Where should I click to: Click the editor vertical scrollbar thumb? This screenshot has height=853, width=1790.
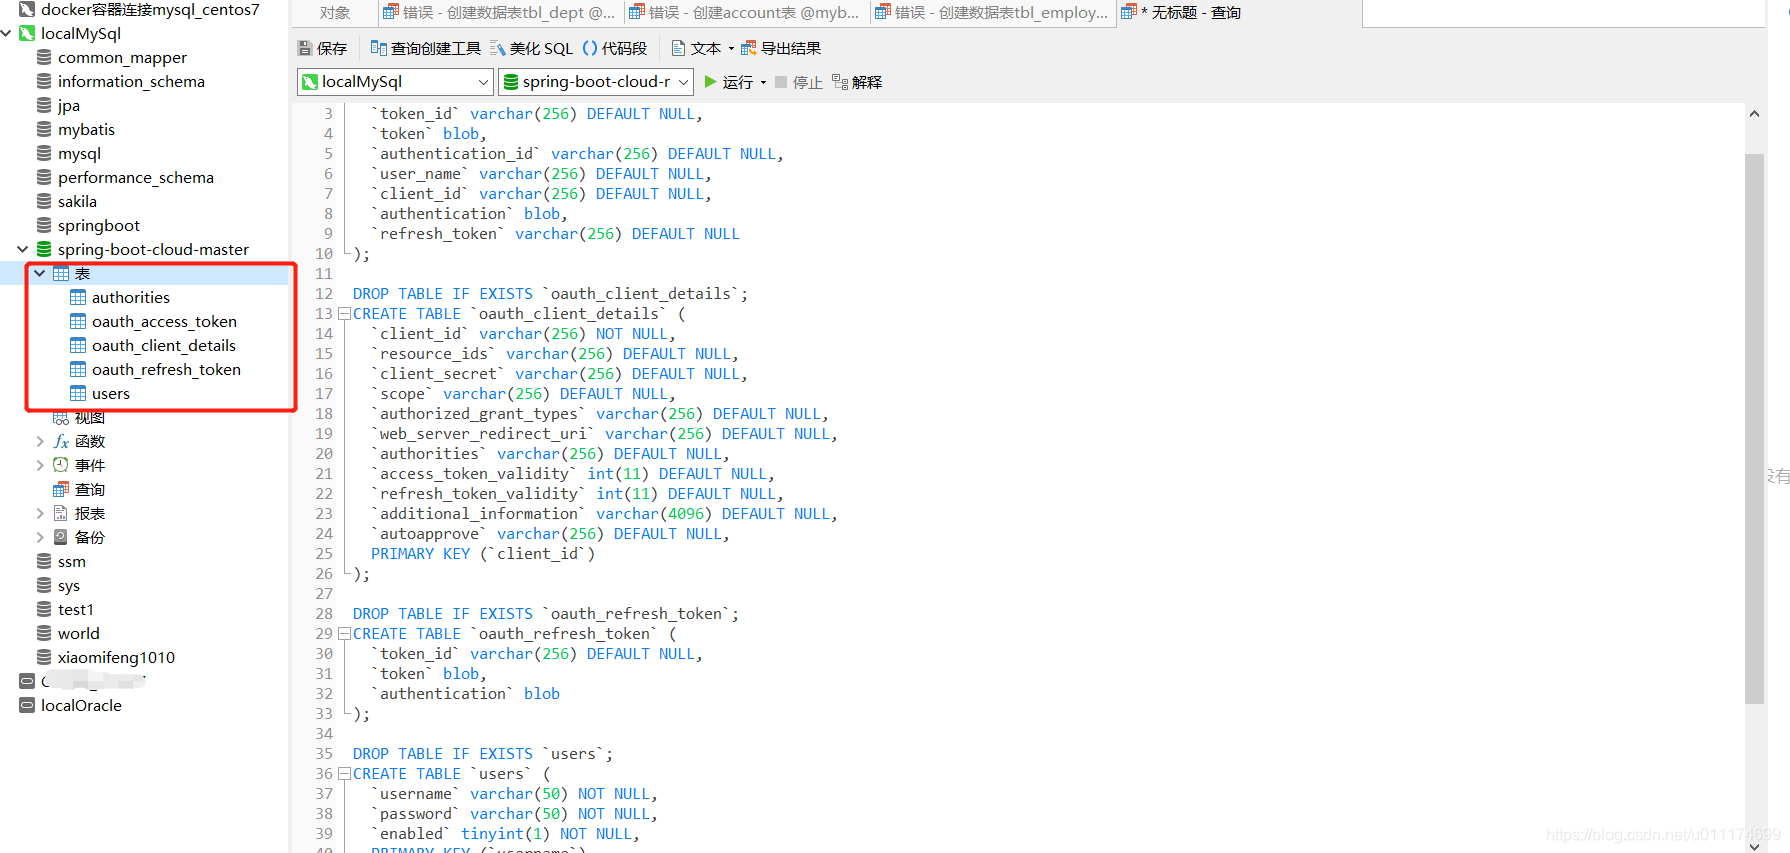(1754, 428)
